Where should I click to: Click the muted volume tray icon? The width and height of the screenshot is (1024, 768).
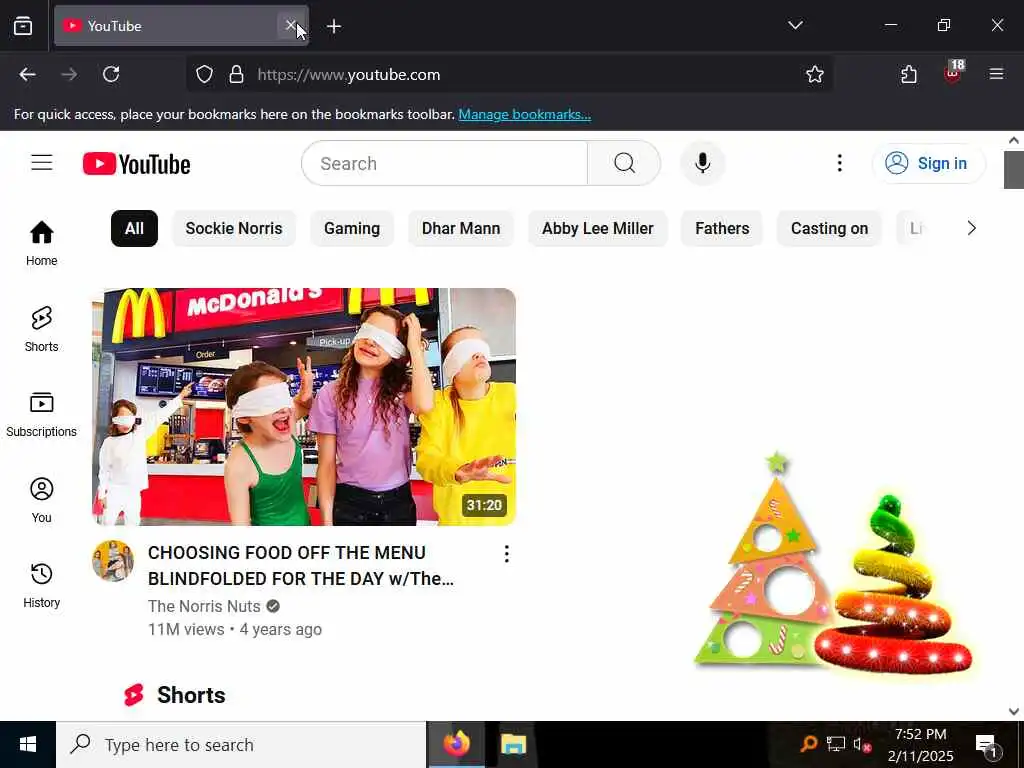(x=862, y=744)
